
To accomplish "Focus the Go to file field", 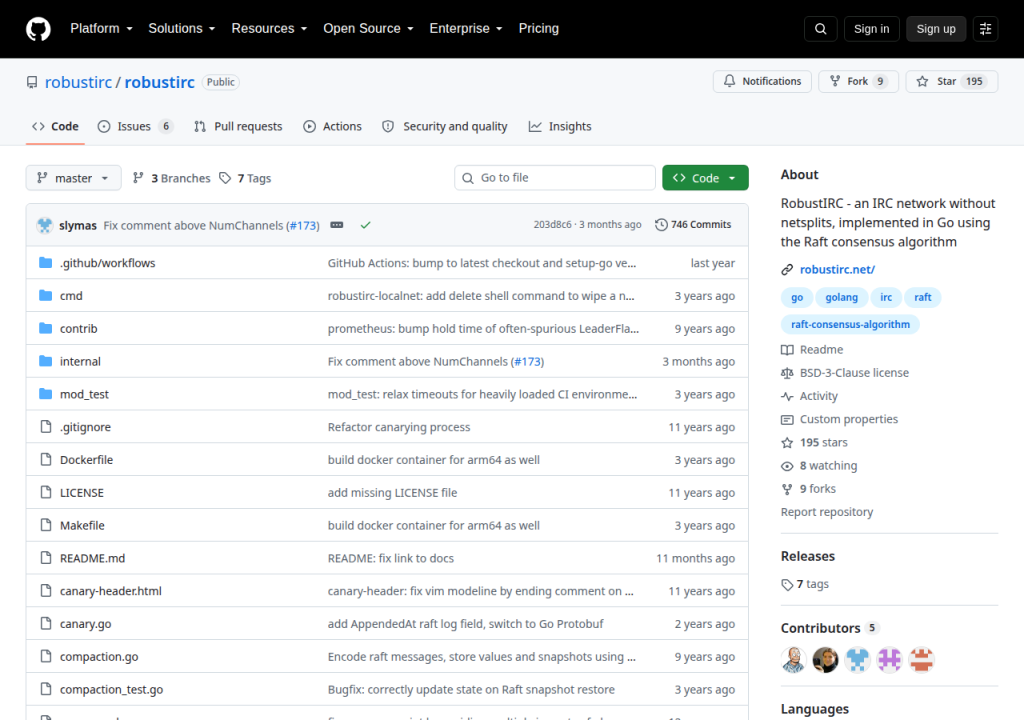I will tap(554, 178).
